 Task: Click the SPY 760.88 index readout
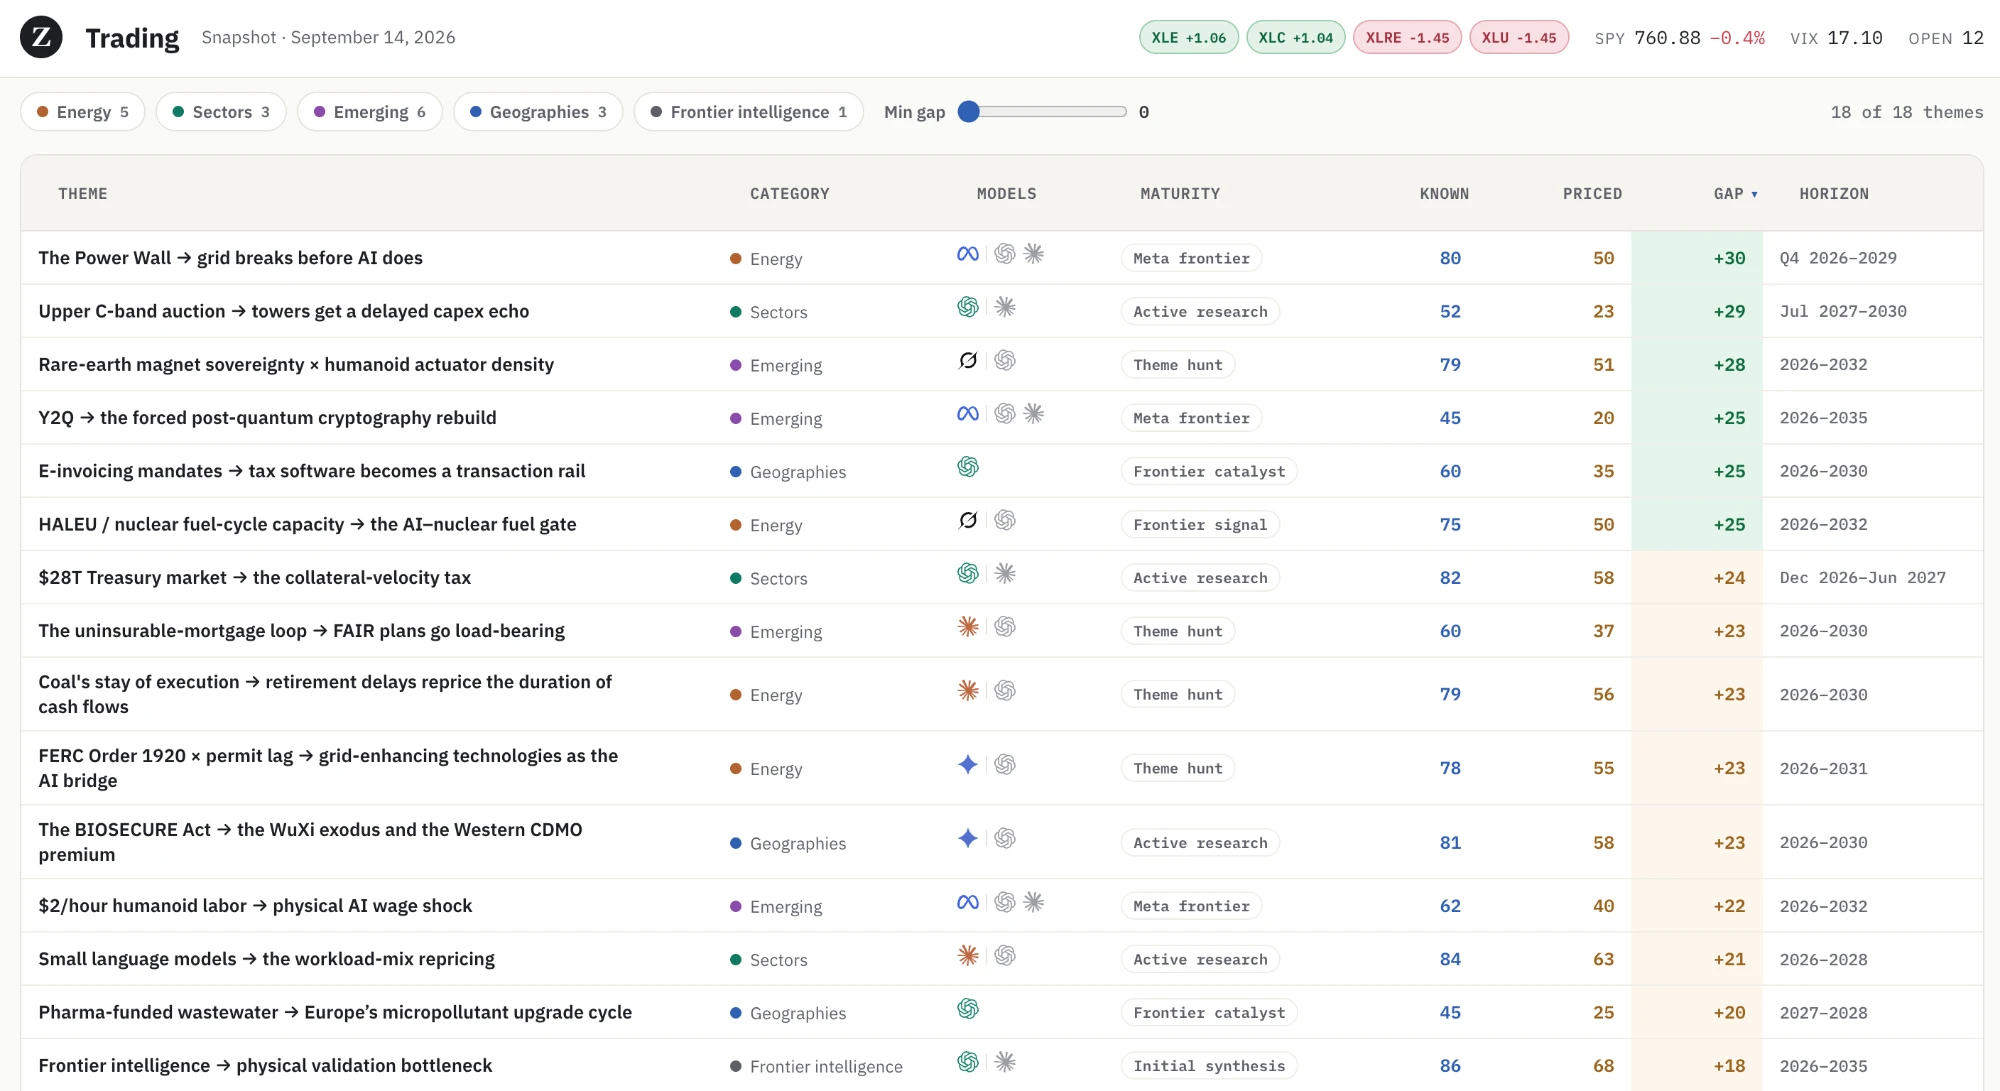click(1680, 38)
